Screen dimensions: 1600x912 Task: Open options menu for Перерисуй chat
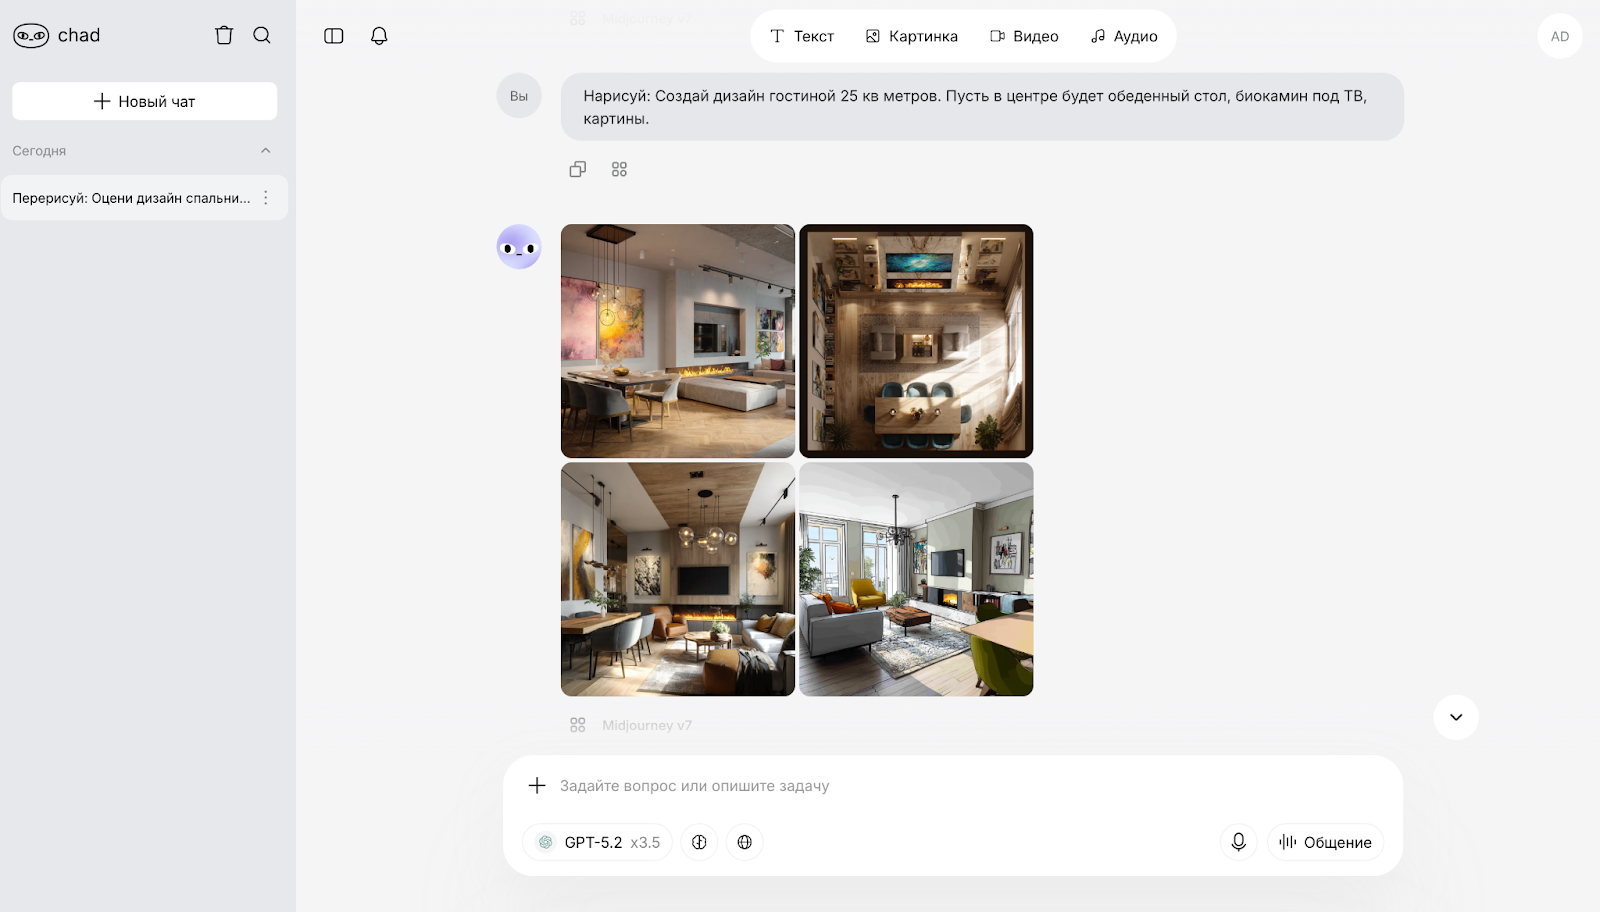coord(266,198)
